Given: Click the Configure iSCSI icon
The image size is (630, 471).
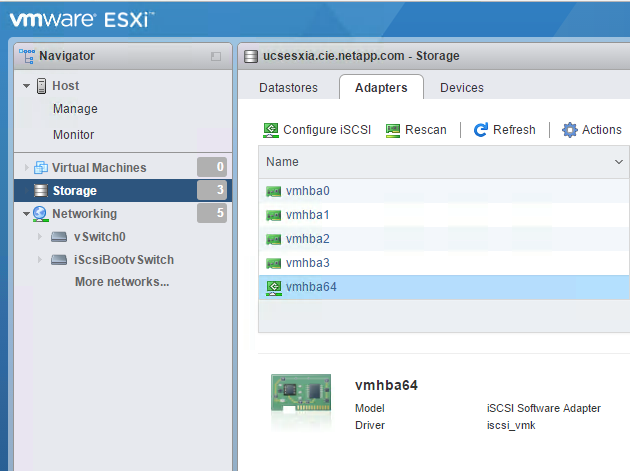Looking at the screenshot, I should pyautogui.click(x=271, y=130).
